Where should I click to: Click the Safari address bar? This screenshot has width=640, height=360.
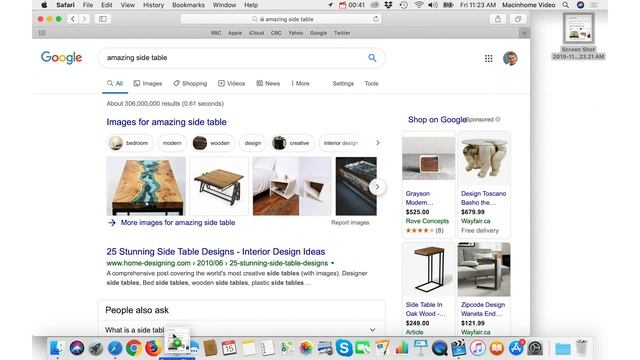[x=281, y=19]
